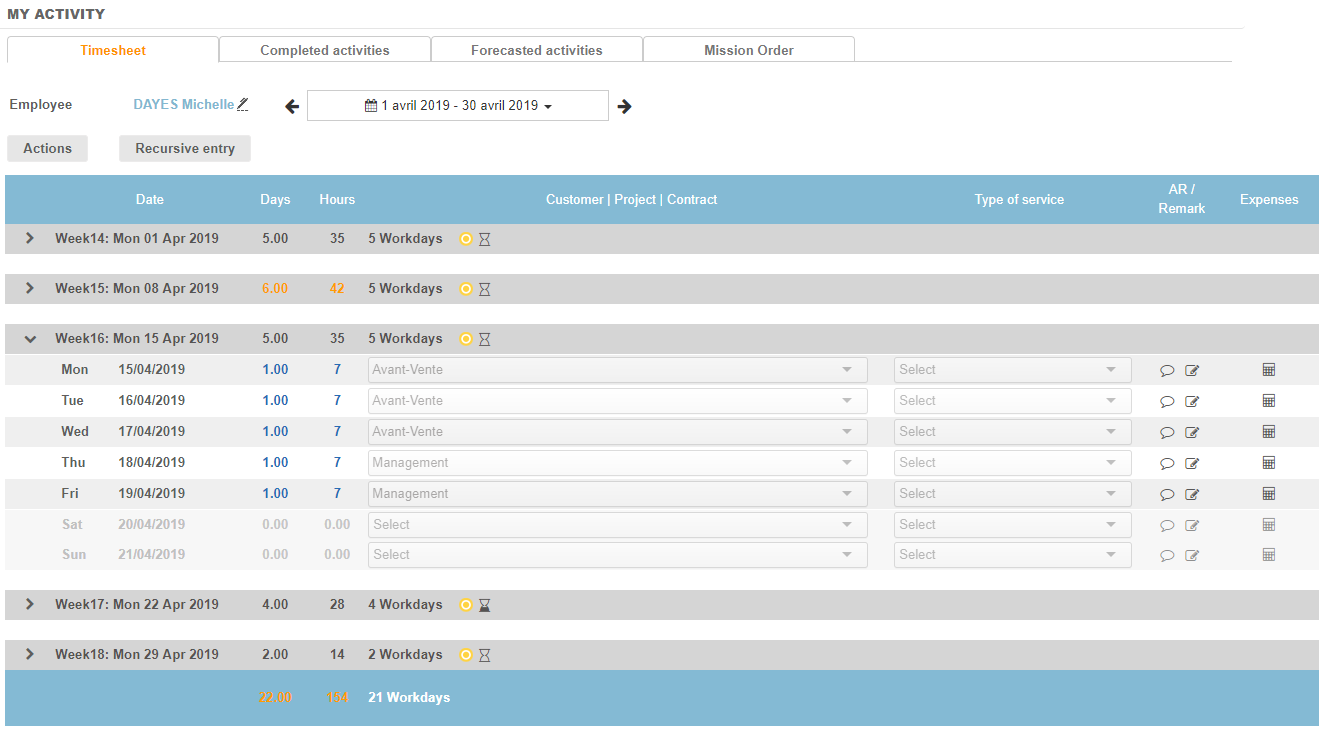Image resolution: width=1325 pixels, height=730 pixels.
Task: Go to previous month with left arrow
Action: pos(292,106)
